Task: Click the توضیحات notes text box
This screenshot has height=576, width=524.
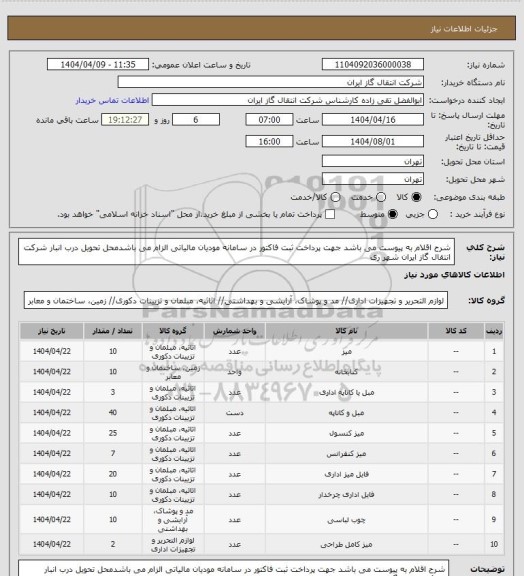Action: (233, 569)
